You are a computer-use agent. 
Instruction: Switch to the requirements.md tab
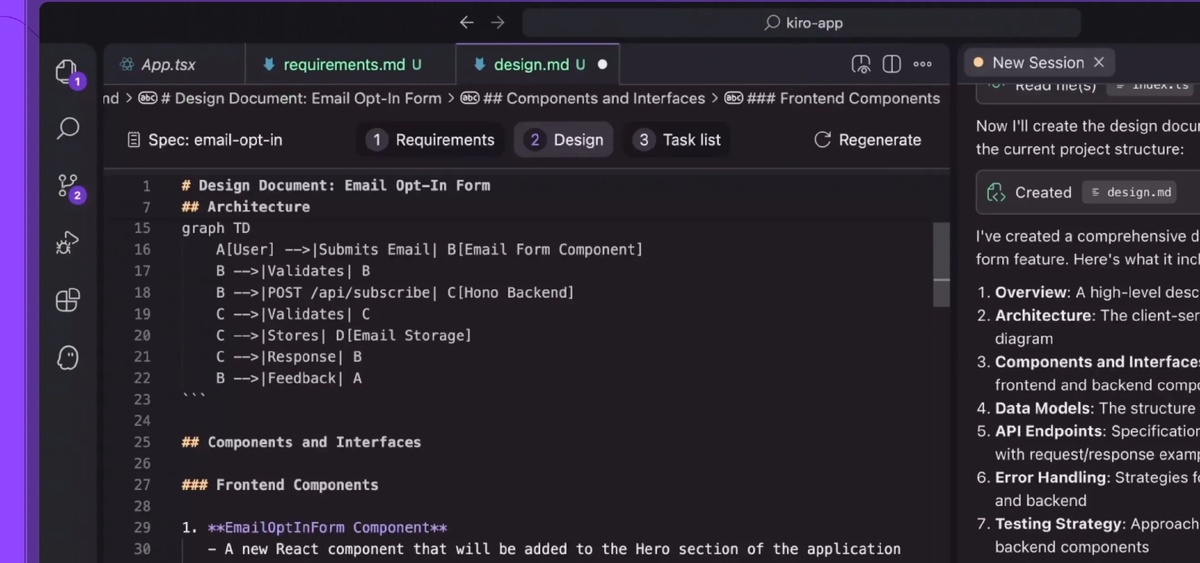[x=350, y=64]
